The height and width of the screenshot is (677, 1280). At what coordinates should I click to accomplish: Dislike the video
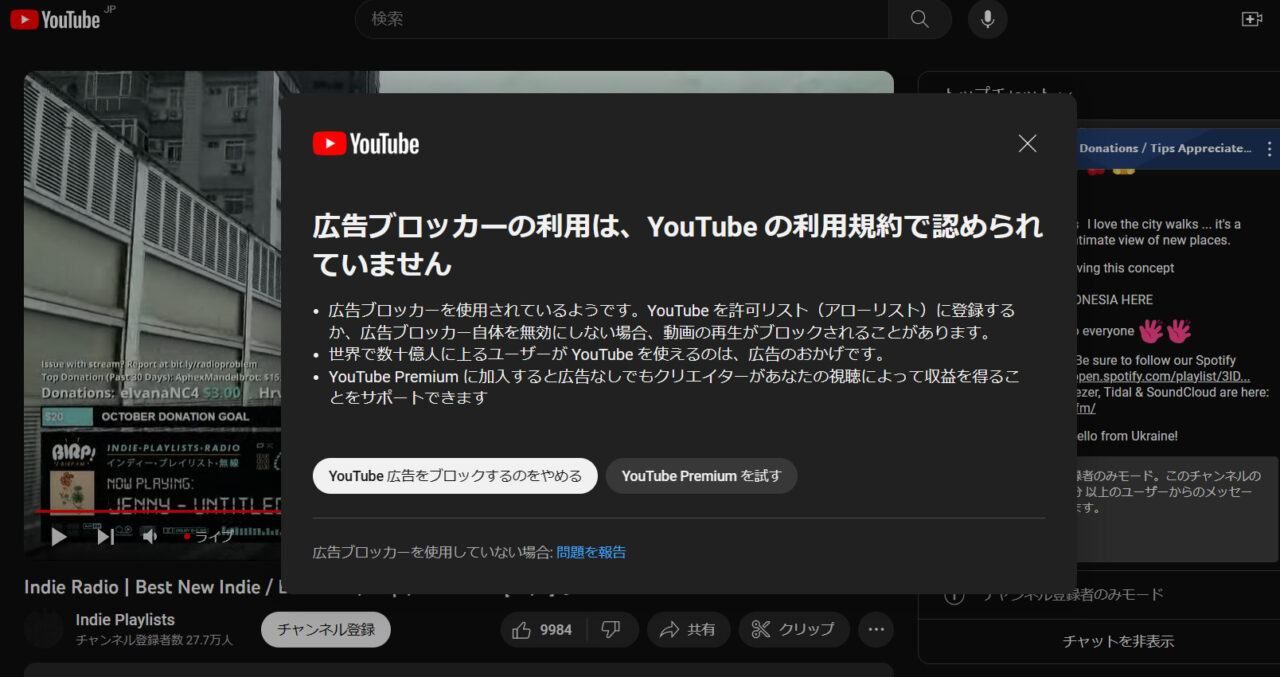tap(611, 629)
